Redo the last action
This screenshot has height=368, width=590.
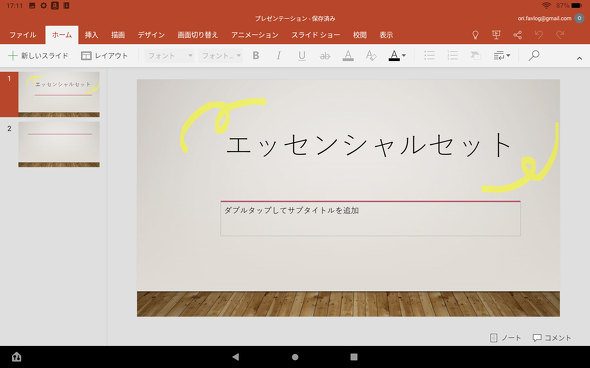[560, 35]
